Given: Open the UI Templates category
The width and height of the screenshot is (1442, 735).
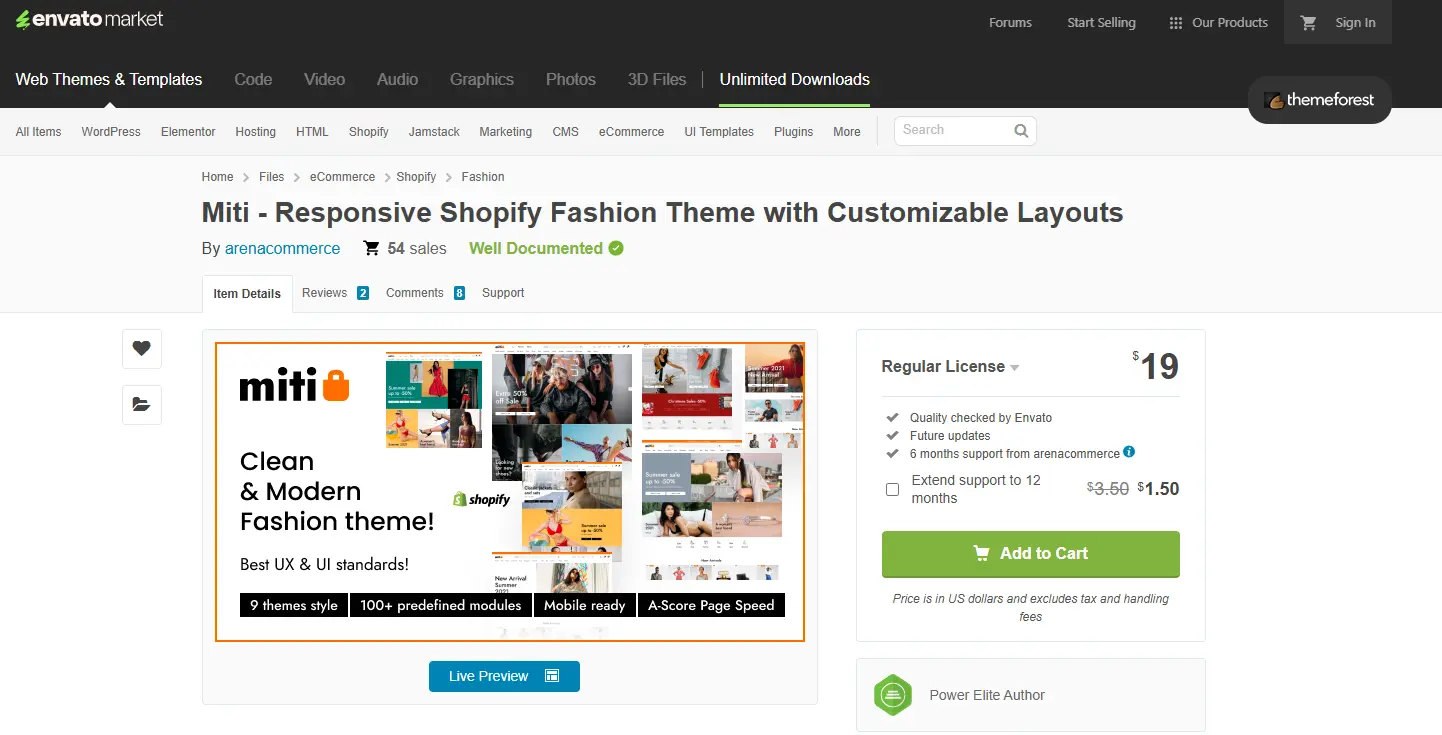Looking at the screenshot, I should (719, 132).
